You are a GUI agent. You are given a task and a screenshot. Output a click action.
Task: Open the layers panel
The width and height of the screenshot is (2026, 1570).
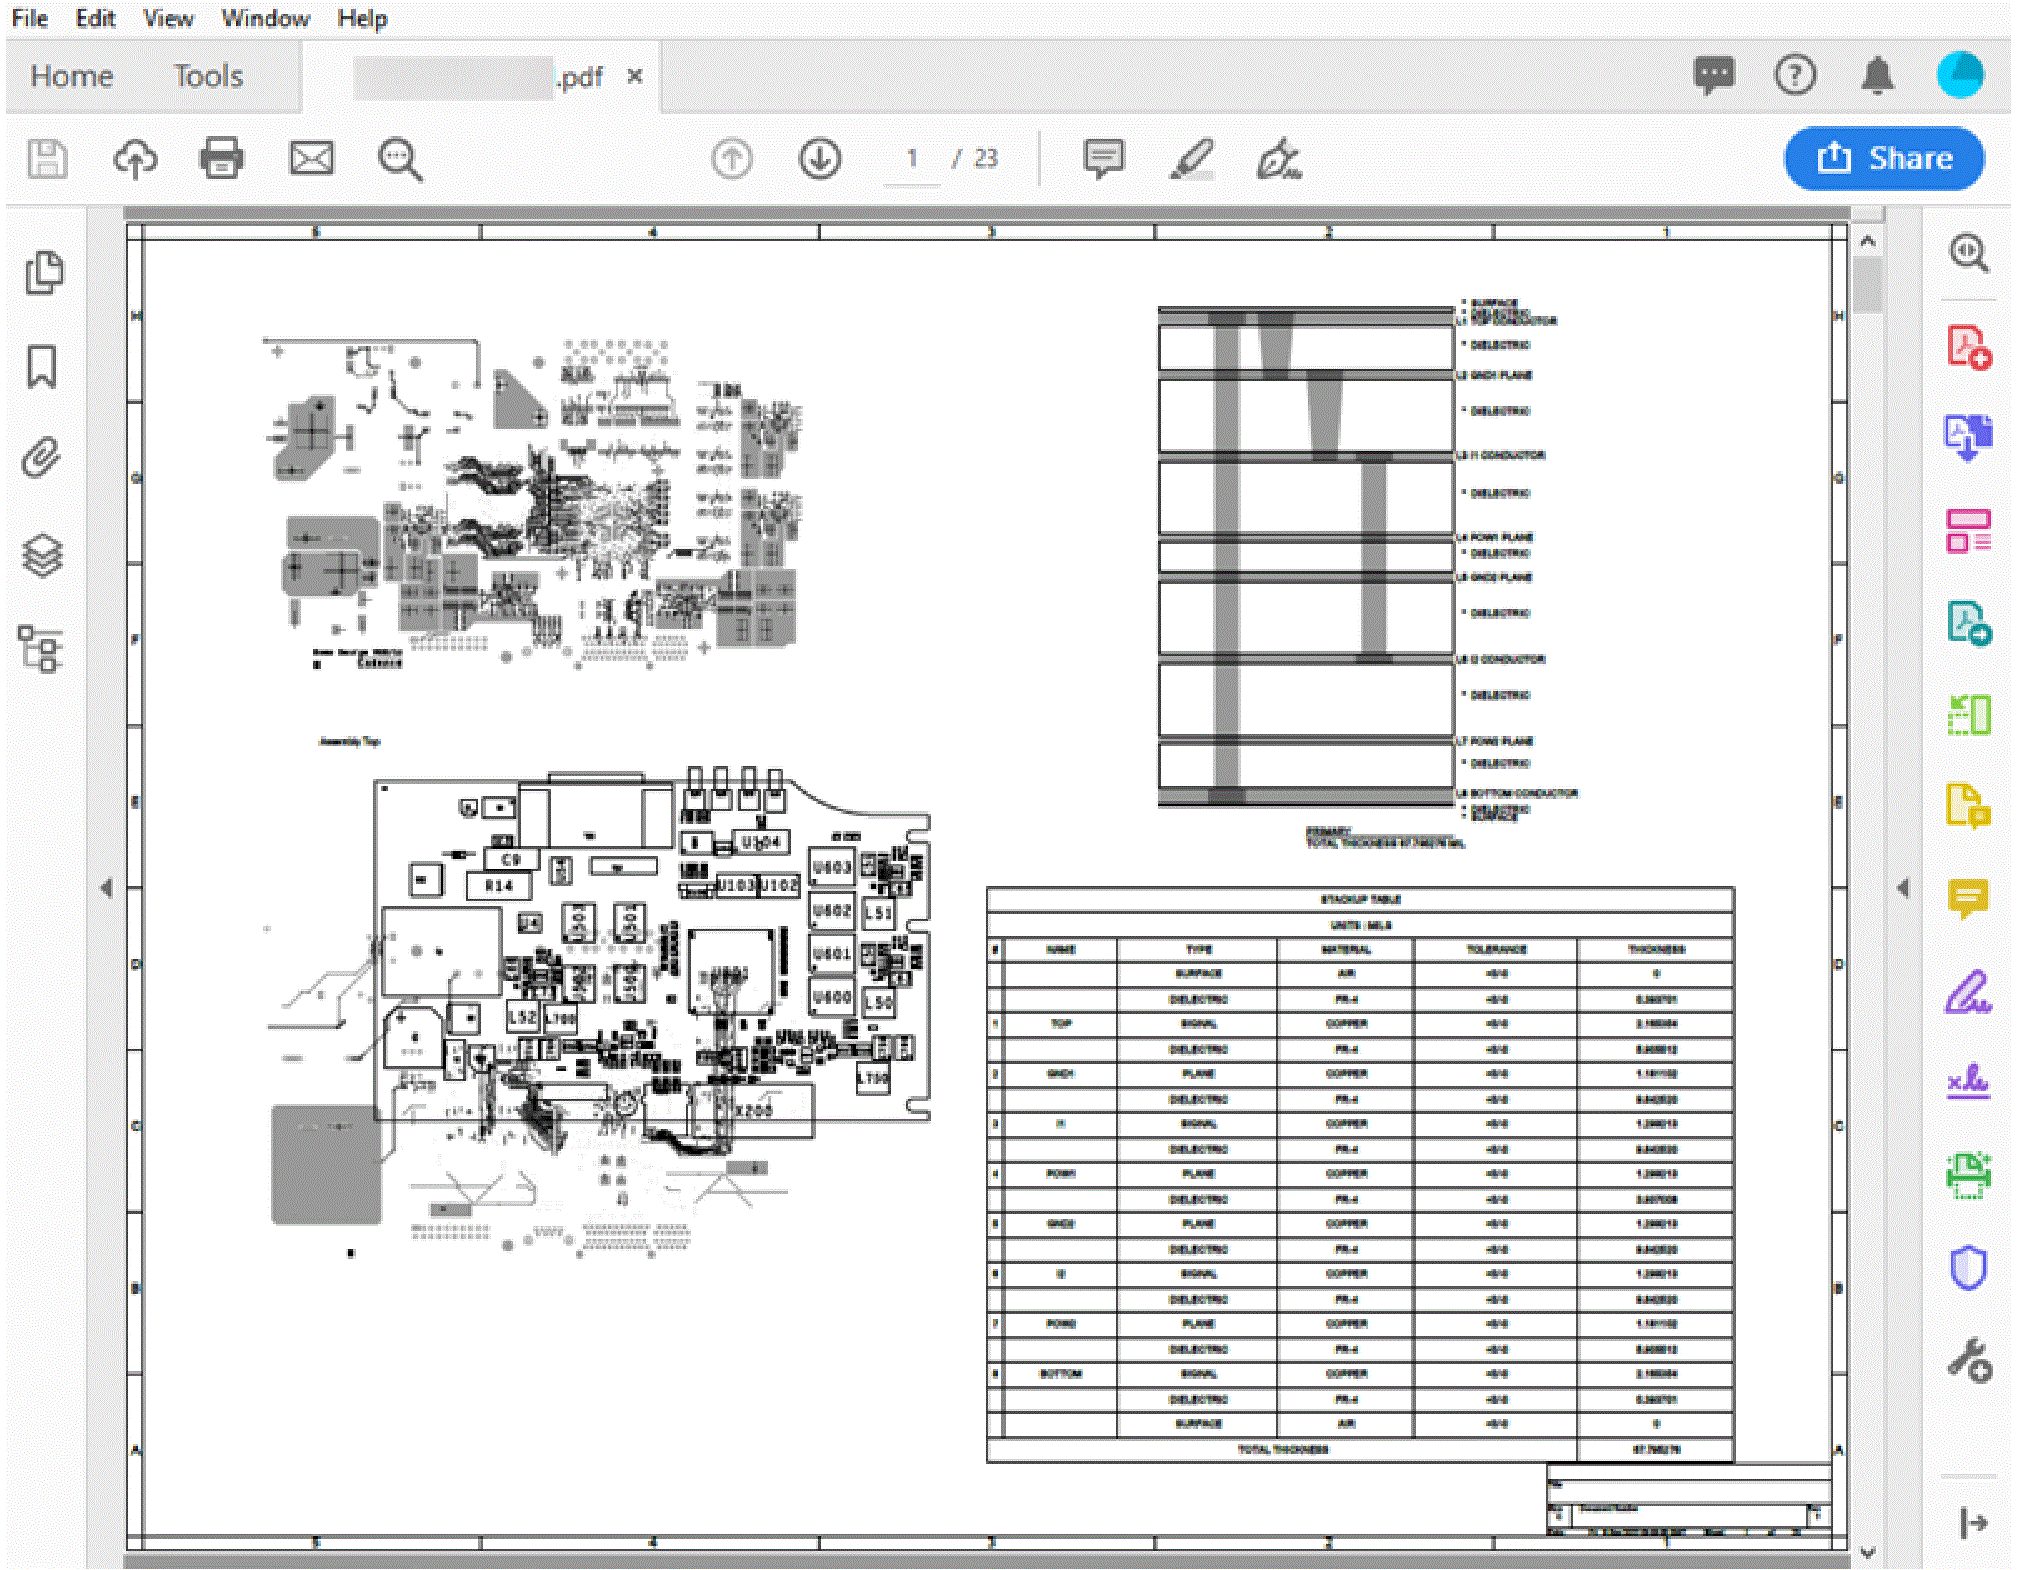[42, 556]
